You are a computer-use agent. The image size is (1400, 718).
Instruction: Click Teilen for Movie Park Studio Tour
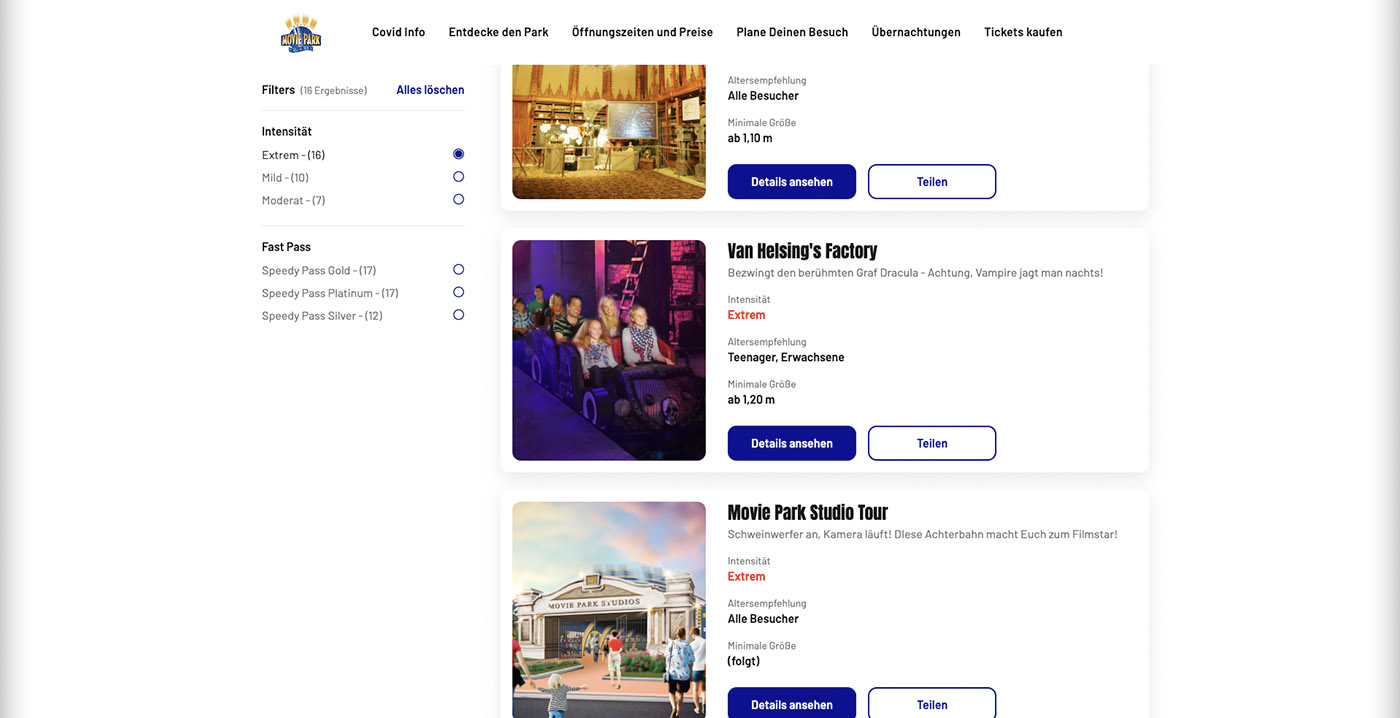(932, 704)
